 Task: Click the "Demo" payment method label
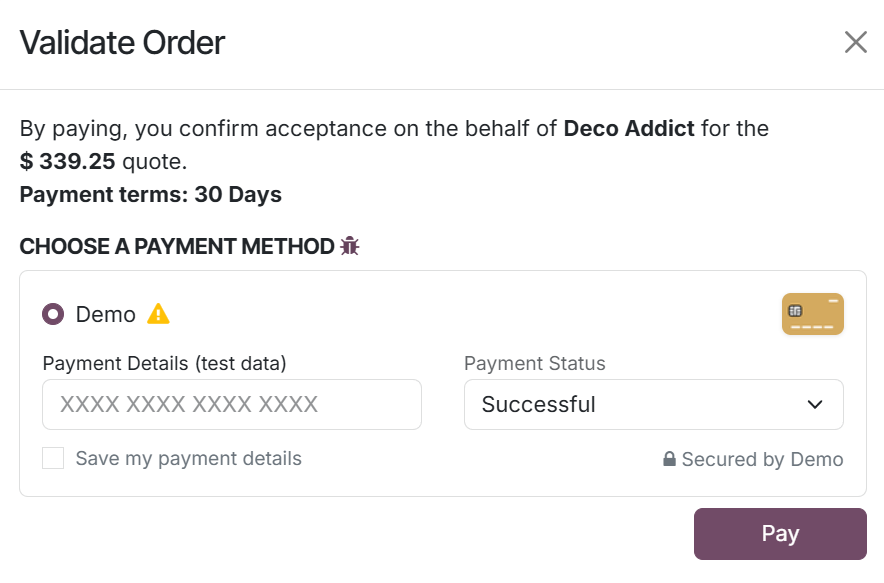[106, 314]
